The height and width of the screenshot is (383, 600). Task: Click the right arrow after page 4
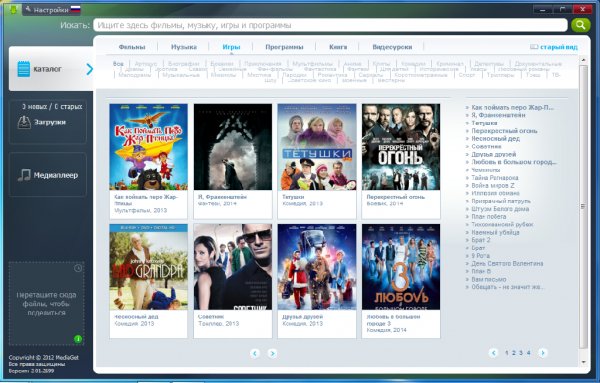pyautogui.click(x=543, y=353)
